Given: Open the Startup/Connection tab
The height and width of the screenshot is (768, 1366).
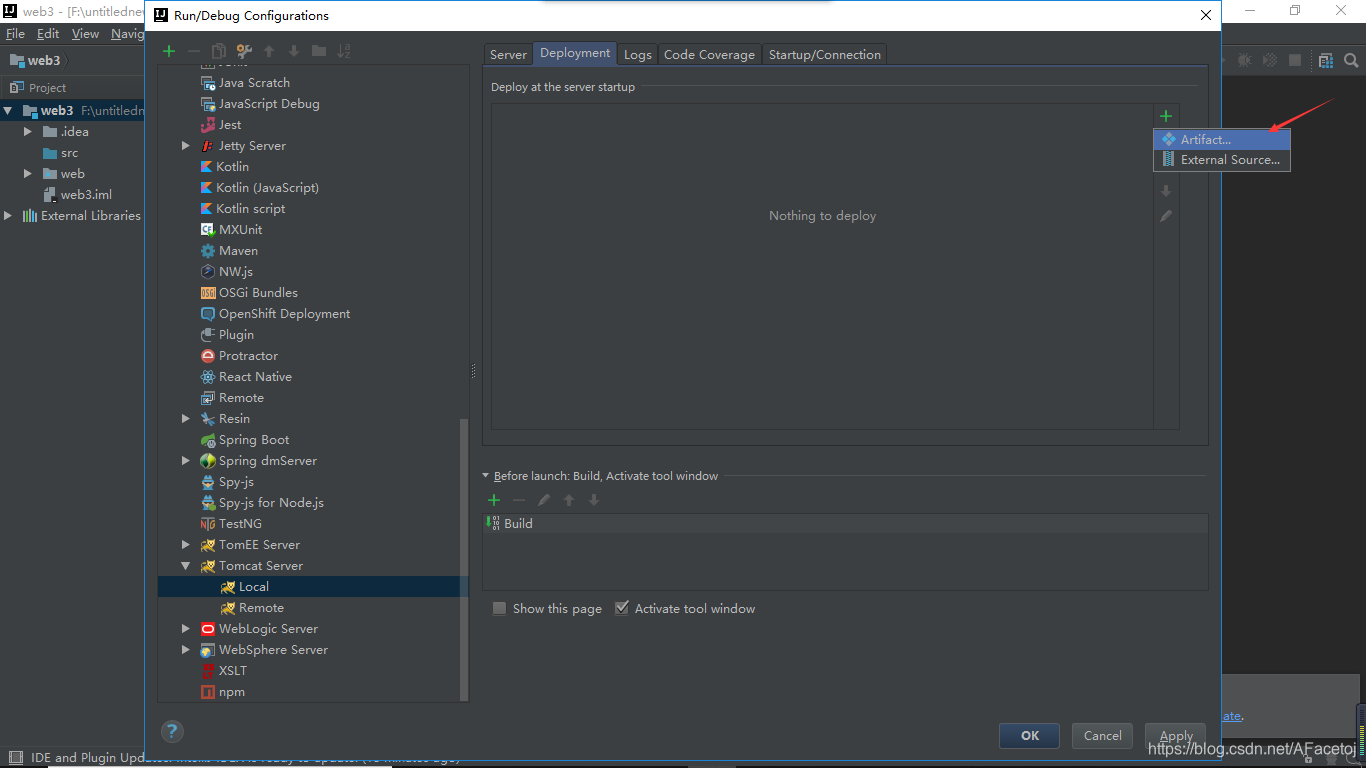Looking at the screenshot, I should point(825,55).
